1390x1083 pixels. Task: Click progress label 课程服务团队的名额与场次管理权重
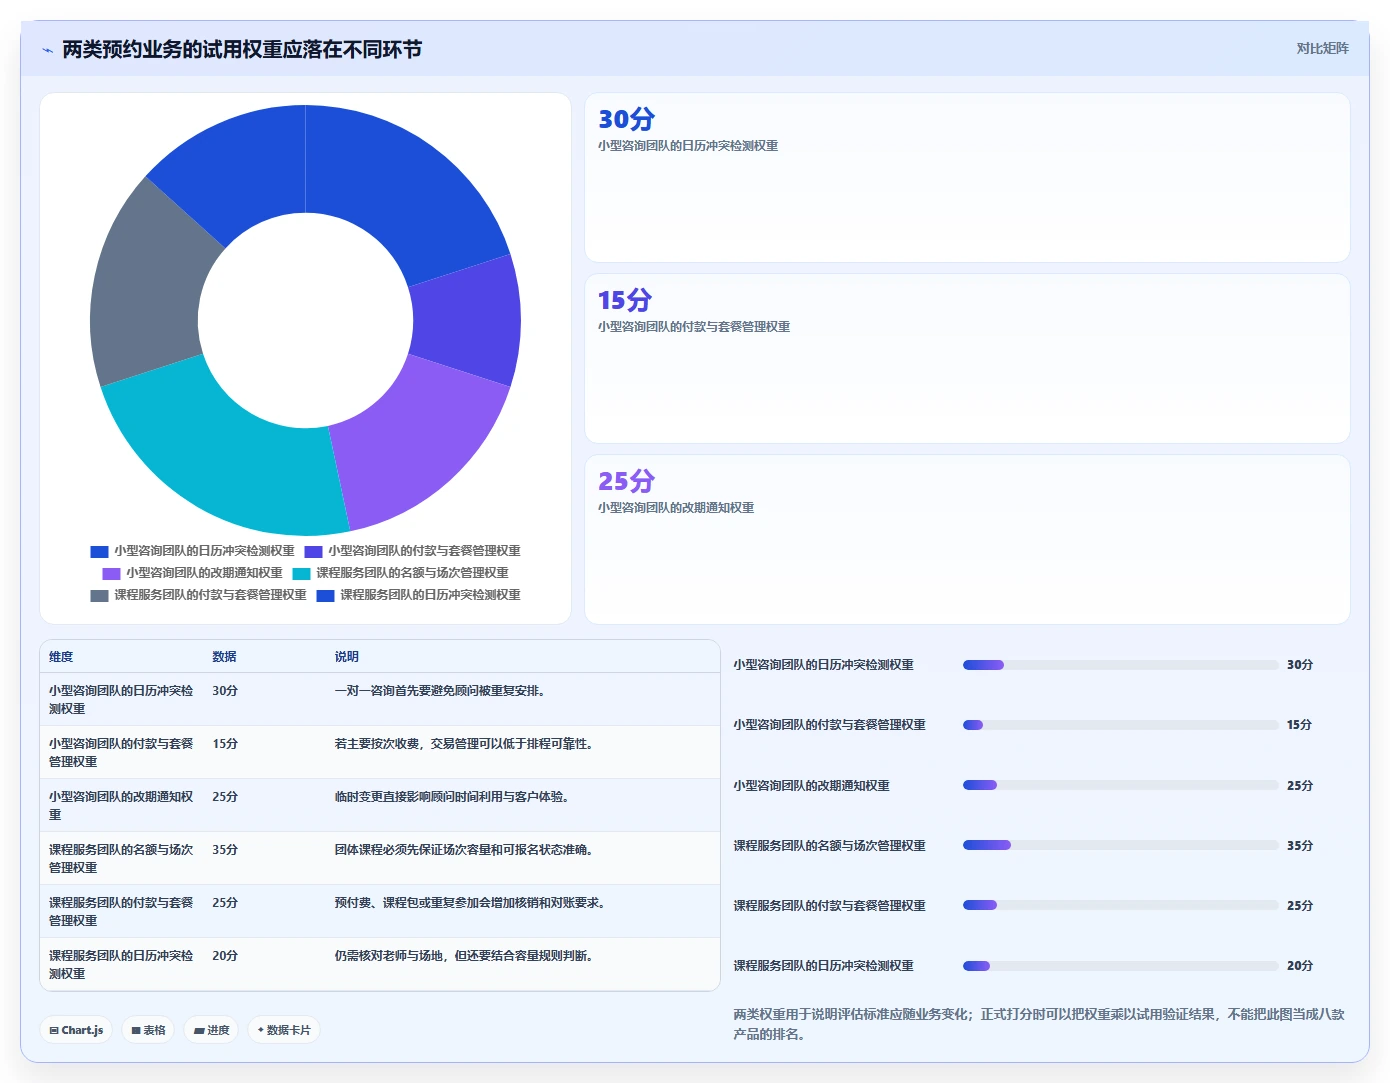(829, 846)
